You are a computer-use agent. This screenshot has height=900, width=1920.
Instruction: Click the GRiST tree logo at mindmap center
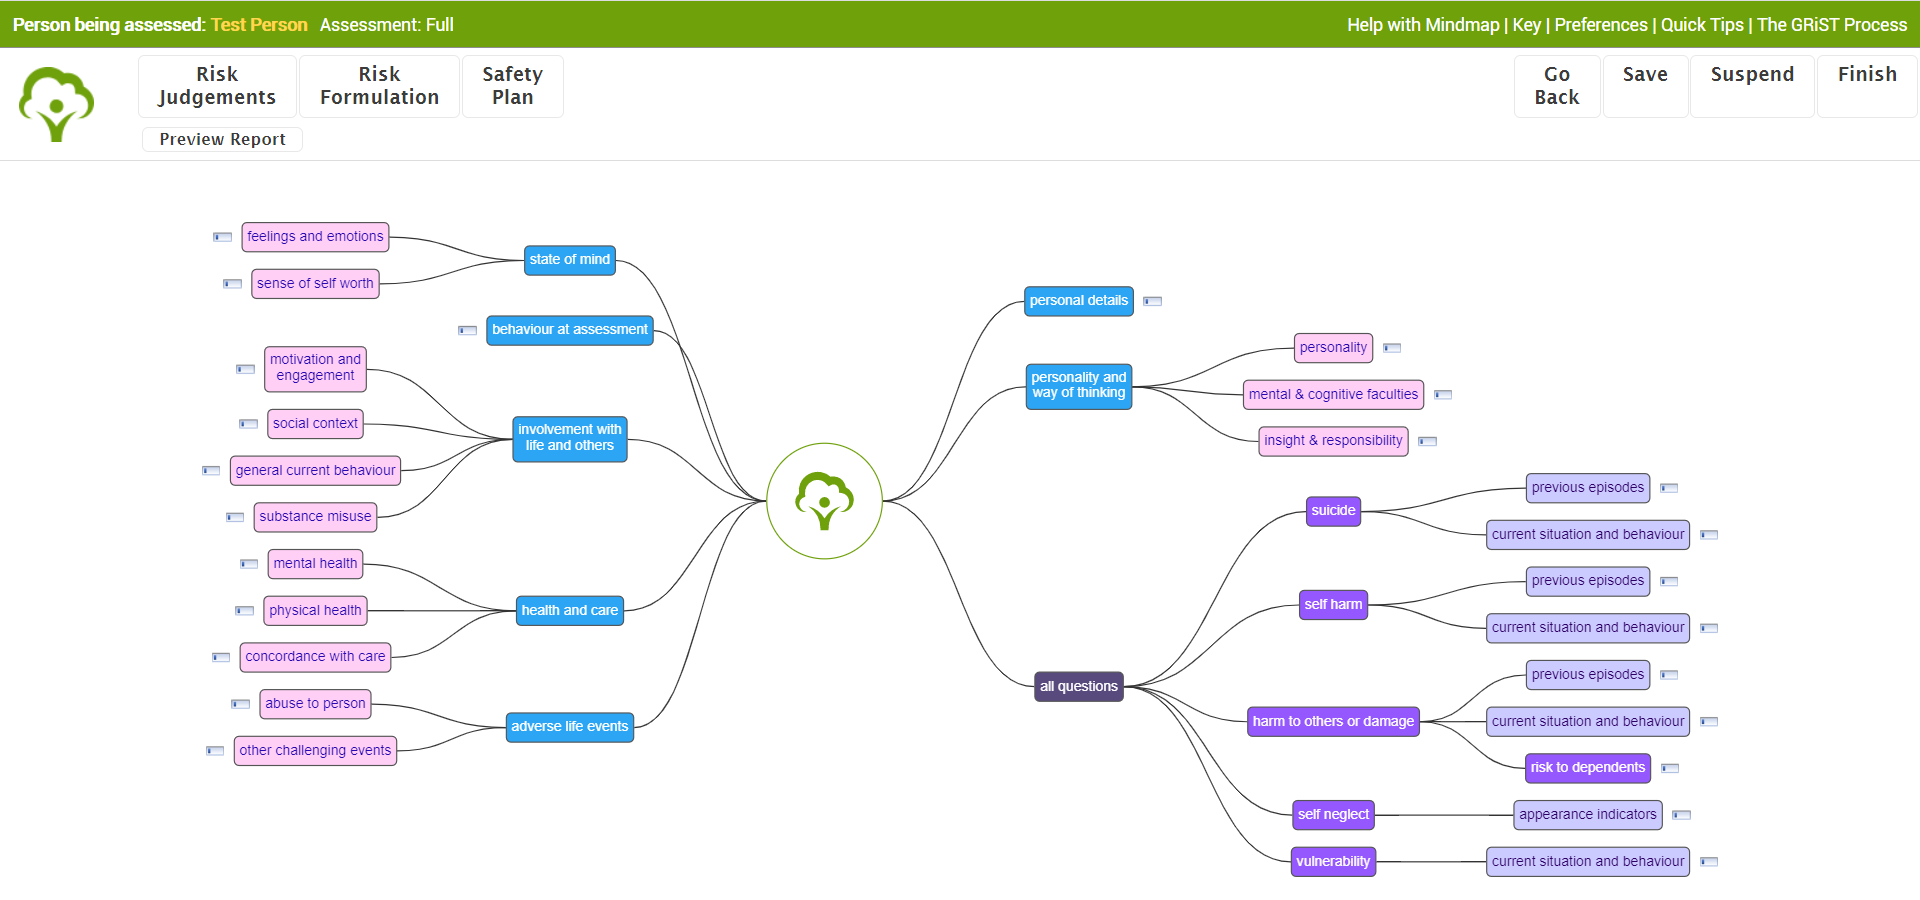[824, 501]
